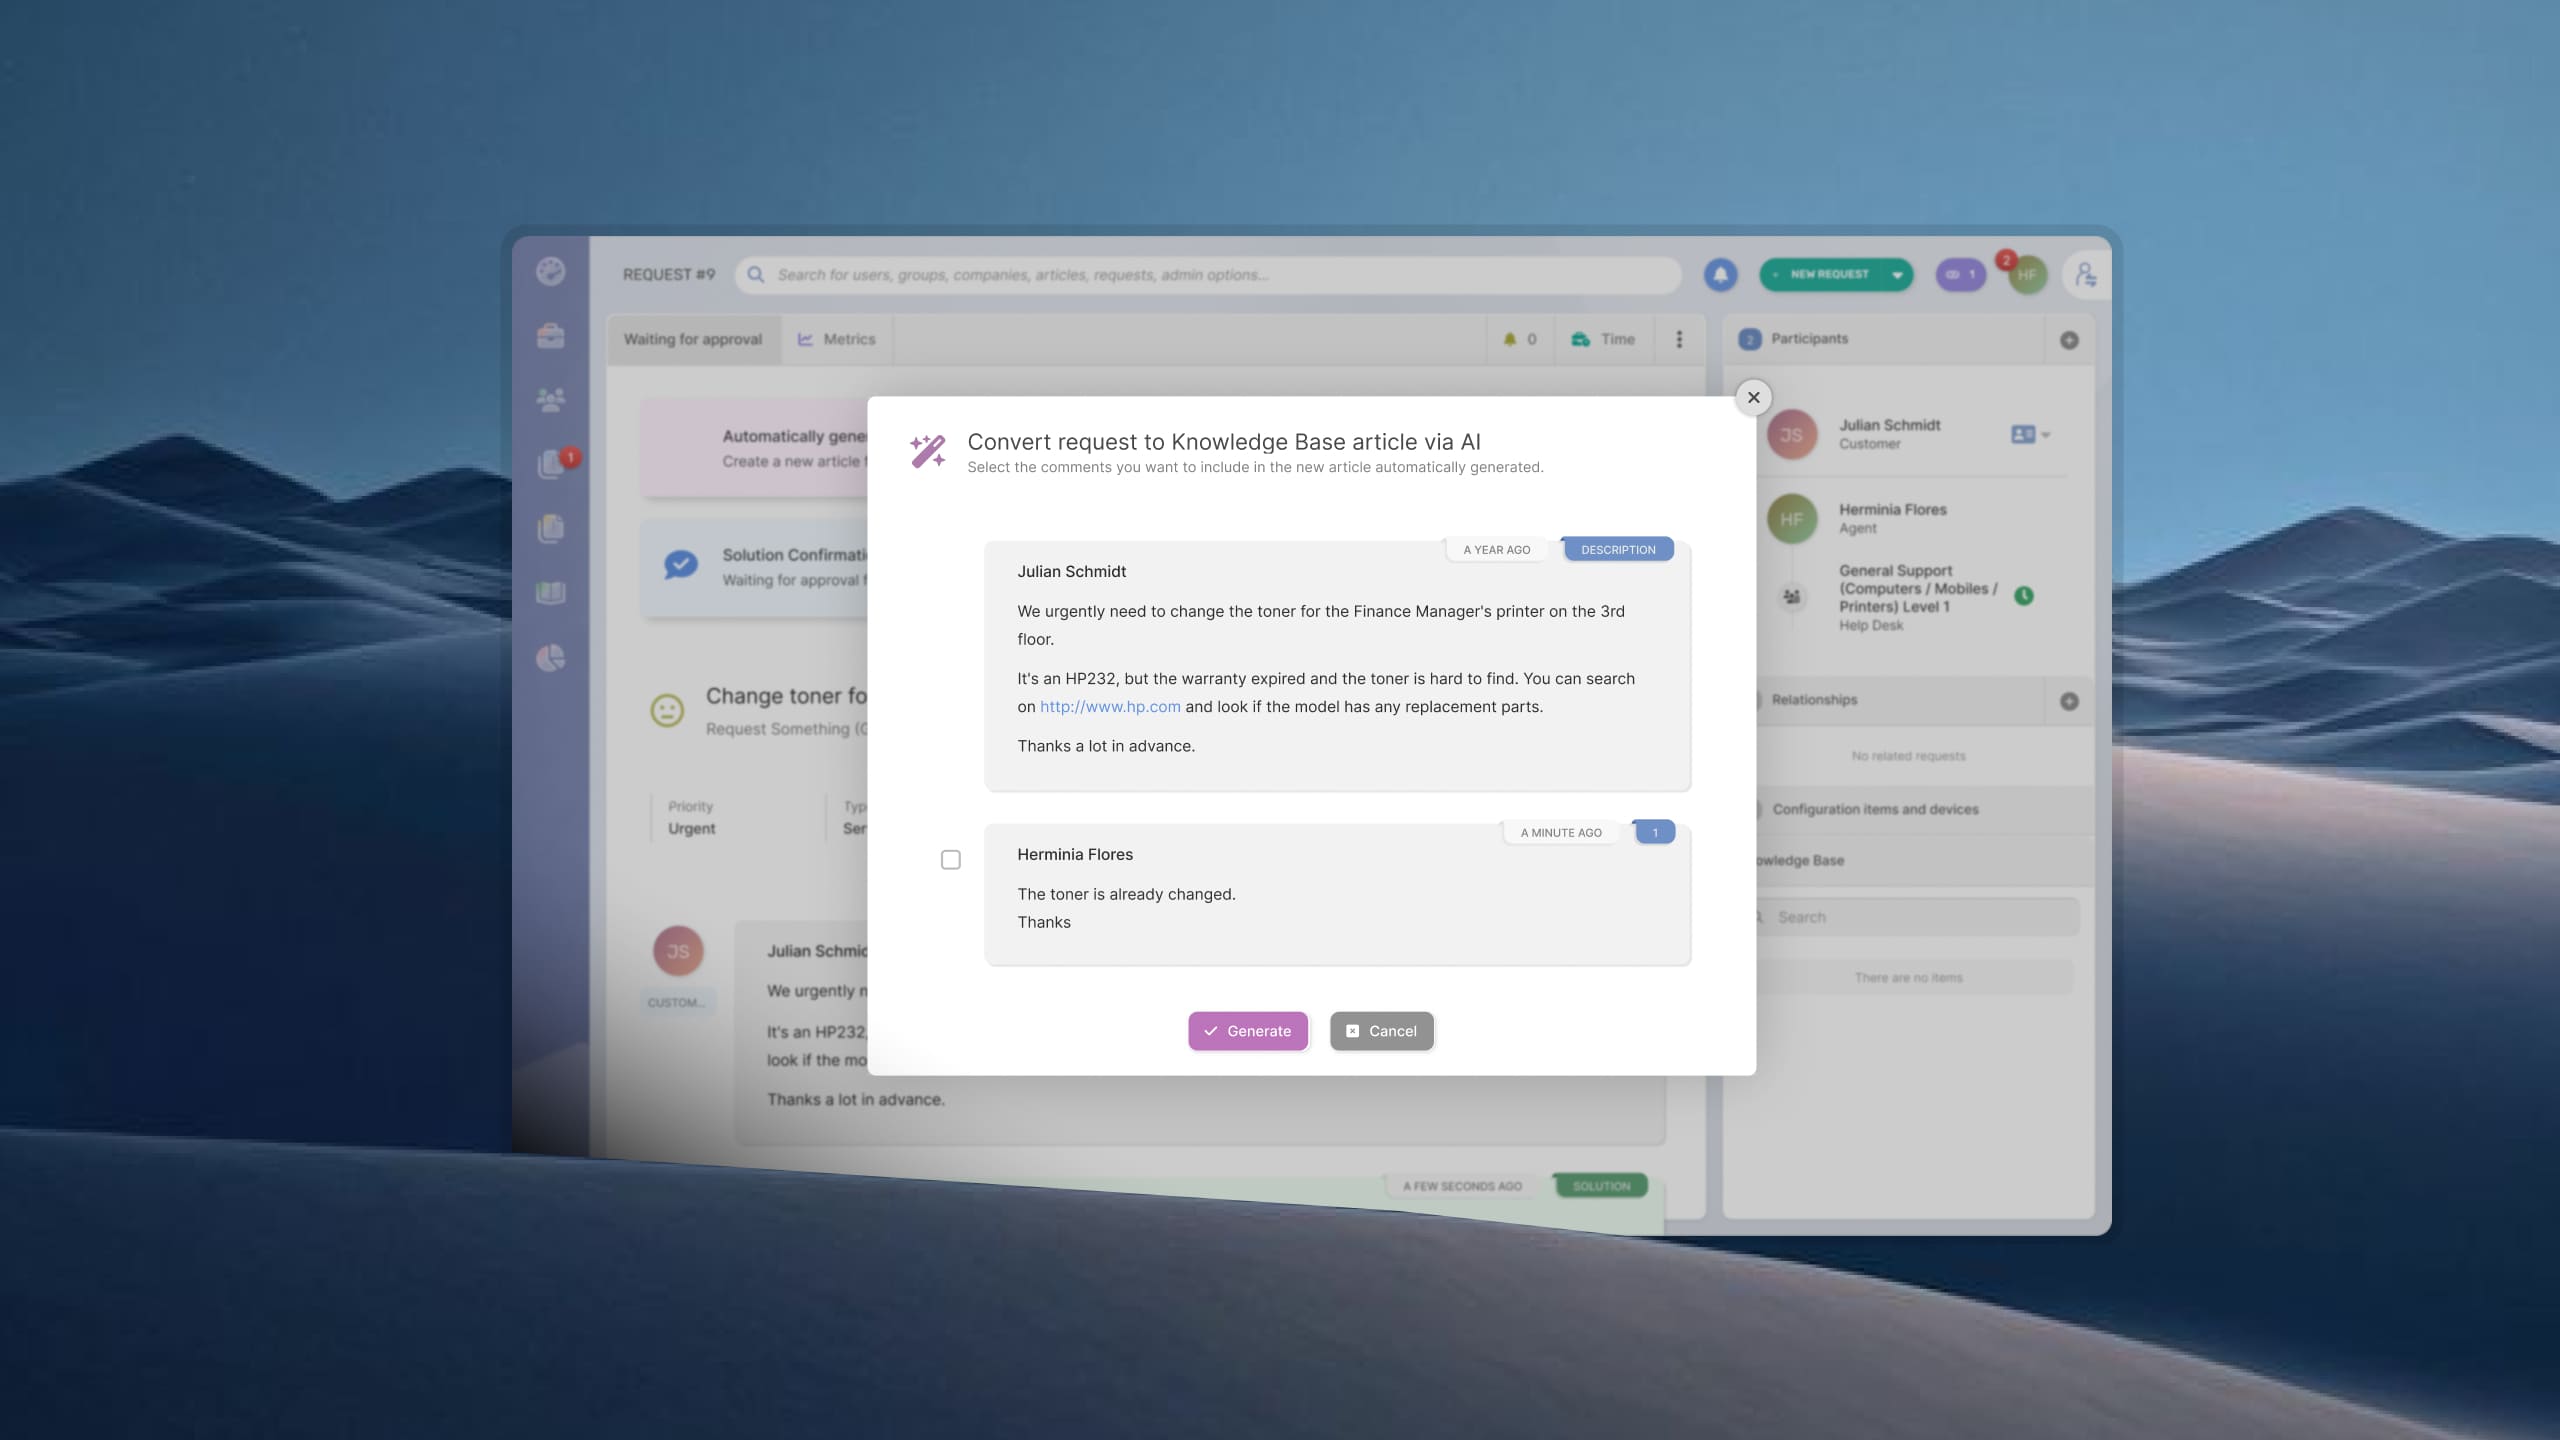Select the Waiting for approval tab
This screenshot has width=2560, height=1440.
(x=693, y=339)
